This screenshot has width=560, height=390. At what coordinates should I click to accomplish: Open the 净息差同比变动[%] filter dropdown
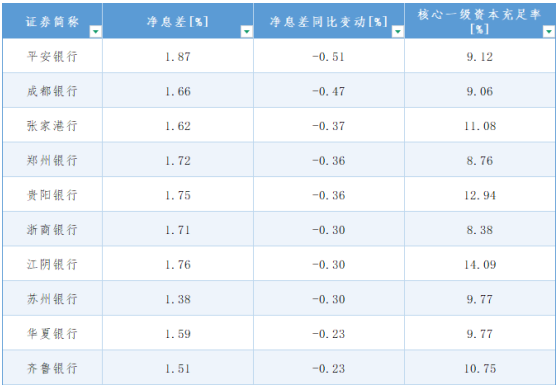click(x=398, y=32)
